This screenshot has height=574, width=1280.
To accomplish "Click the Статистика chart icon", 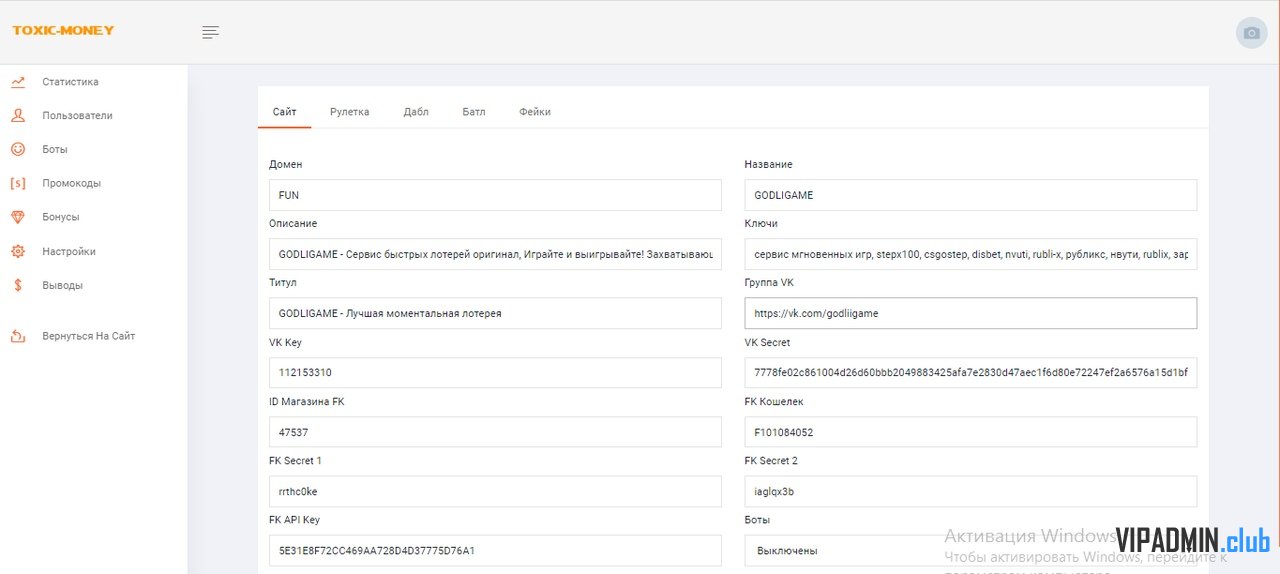I will (18, 82).
